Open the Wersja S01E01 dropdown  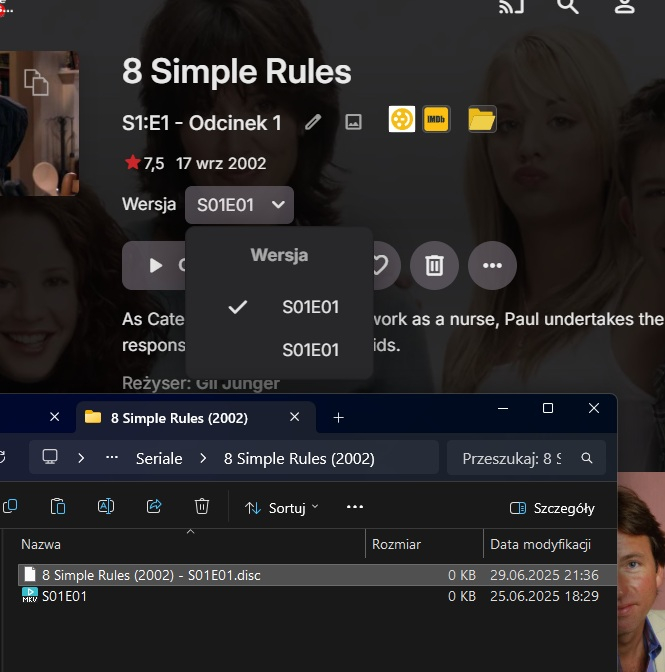[x=239, y=205]
